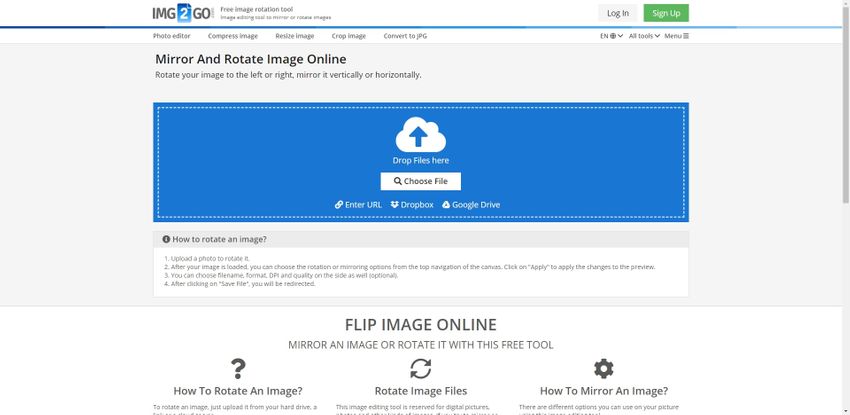Click the Log In button

pyautogui.click(x=618, y=13)
